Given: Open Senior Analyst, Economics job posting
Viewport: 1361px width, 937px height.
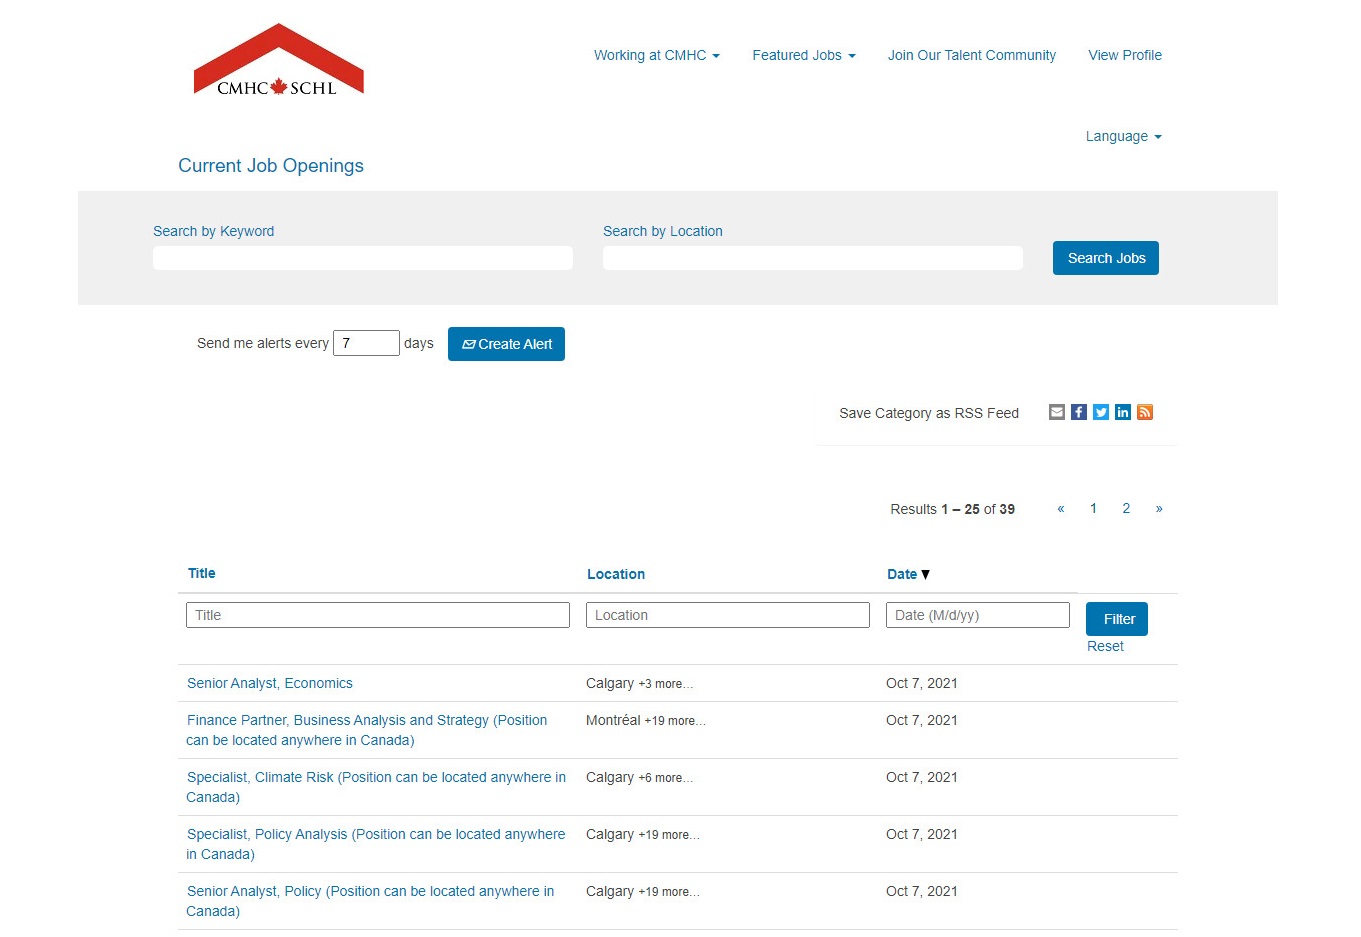Looking at the screenshot, I should coord(270,683).
